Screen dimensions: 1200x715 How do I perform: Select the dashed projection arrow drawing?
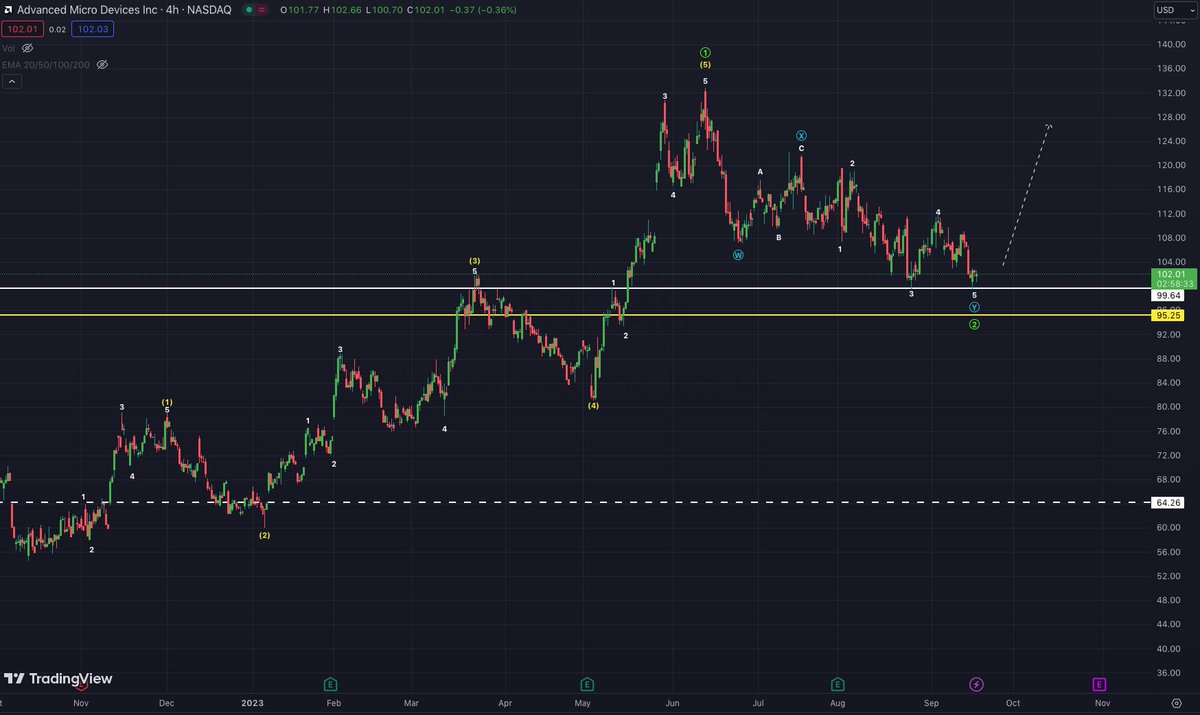tap(1027, 195)
